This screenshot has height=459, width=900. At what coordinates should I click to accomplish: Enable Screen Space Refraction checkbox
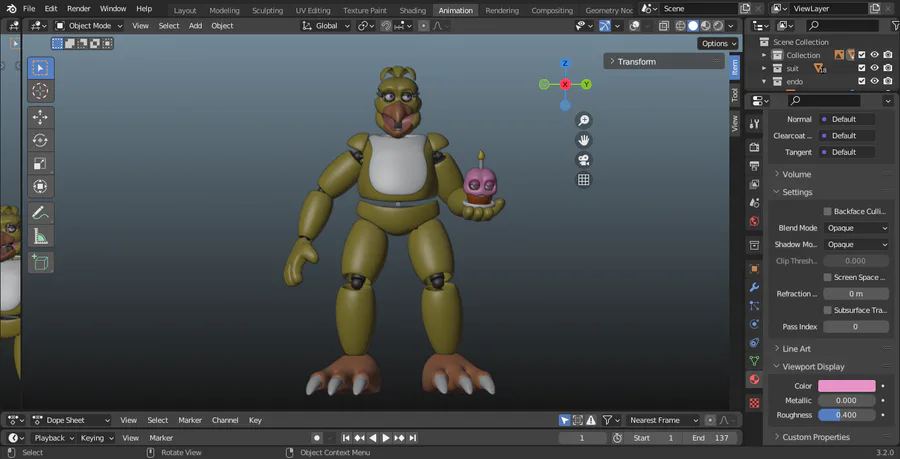tap(827, 277)
